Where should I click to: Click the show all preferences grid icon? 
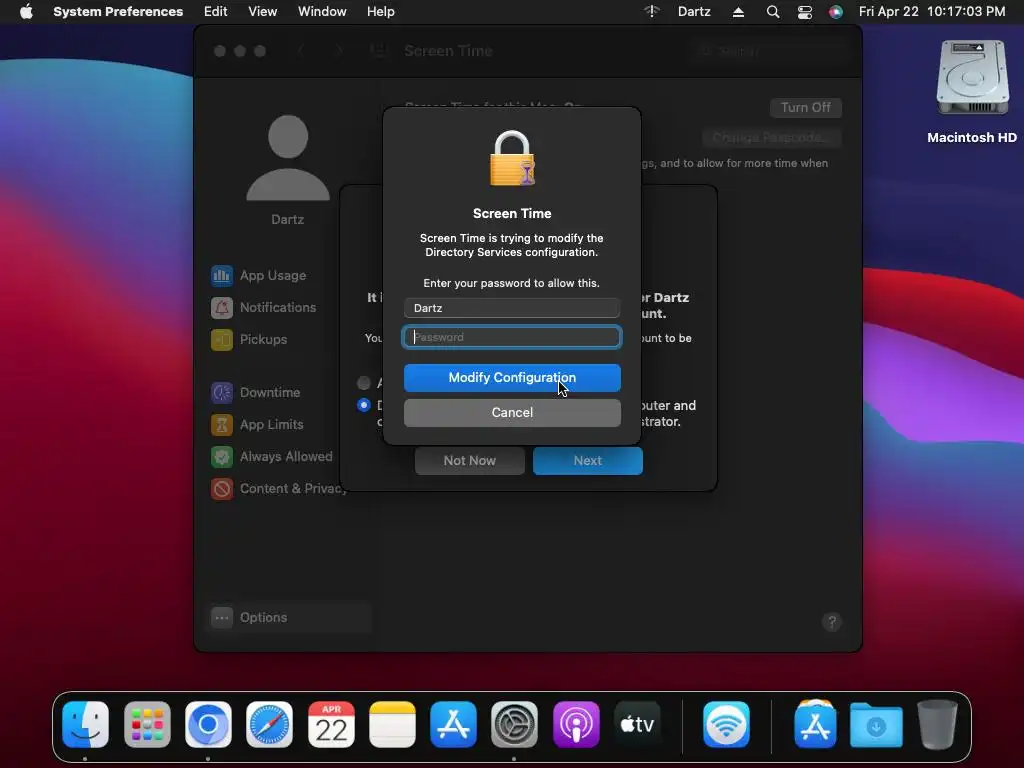[379, 51]
